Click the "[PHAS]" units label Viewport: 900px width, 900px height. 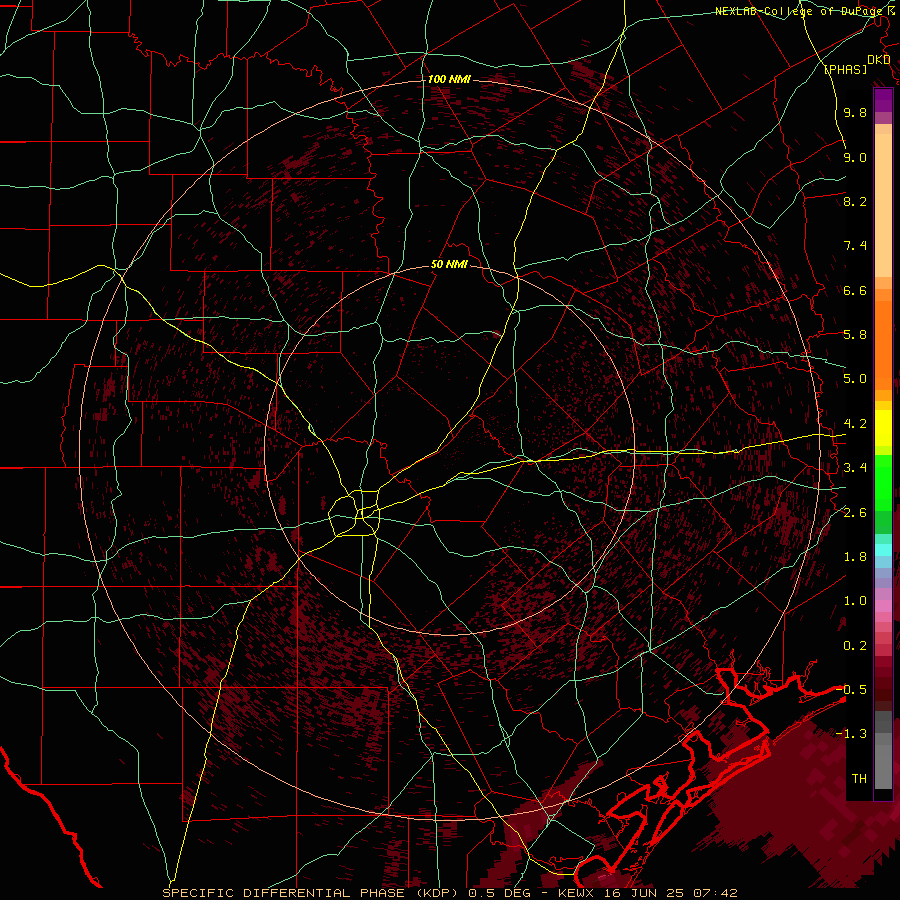(x=845, y=70)
